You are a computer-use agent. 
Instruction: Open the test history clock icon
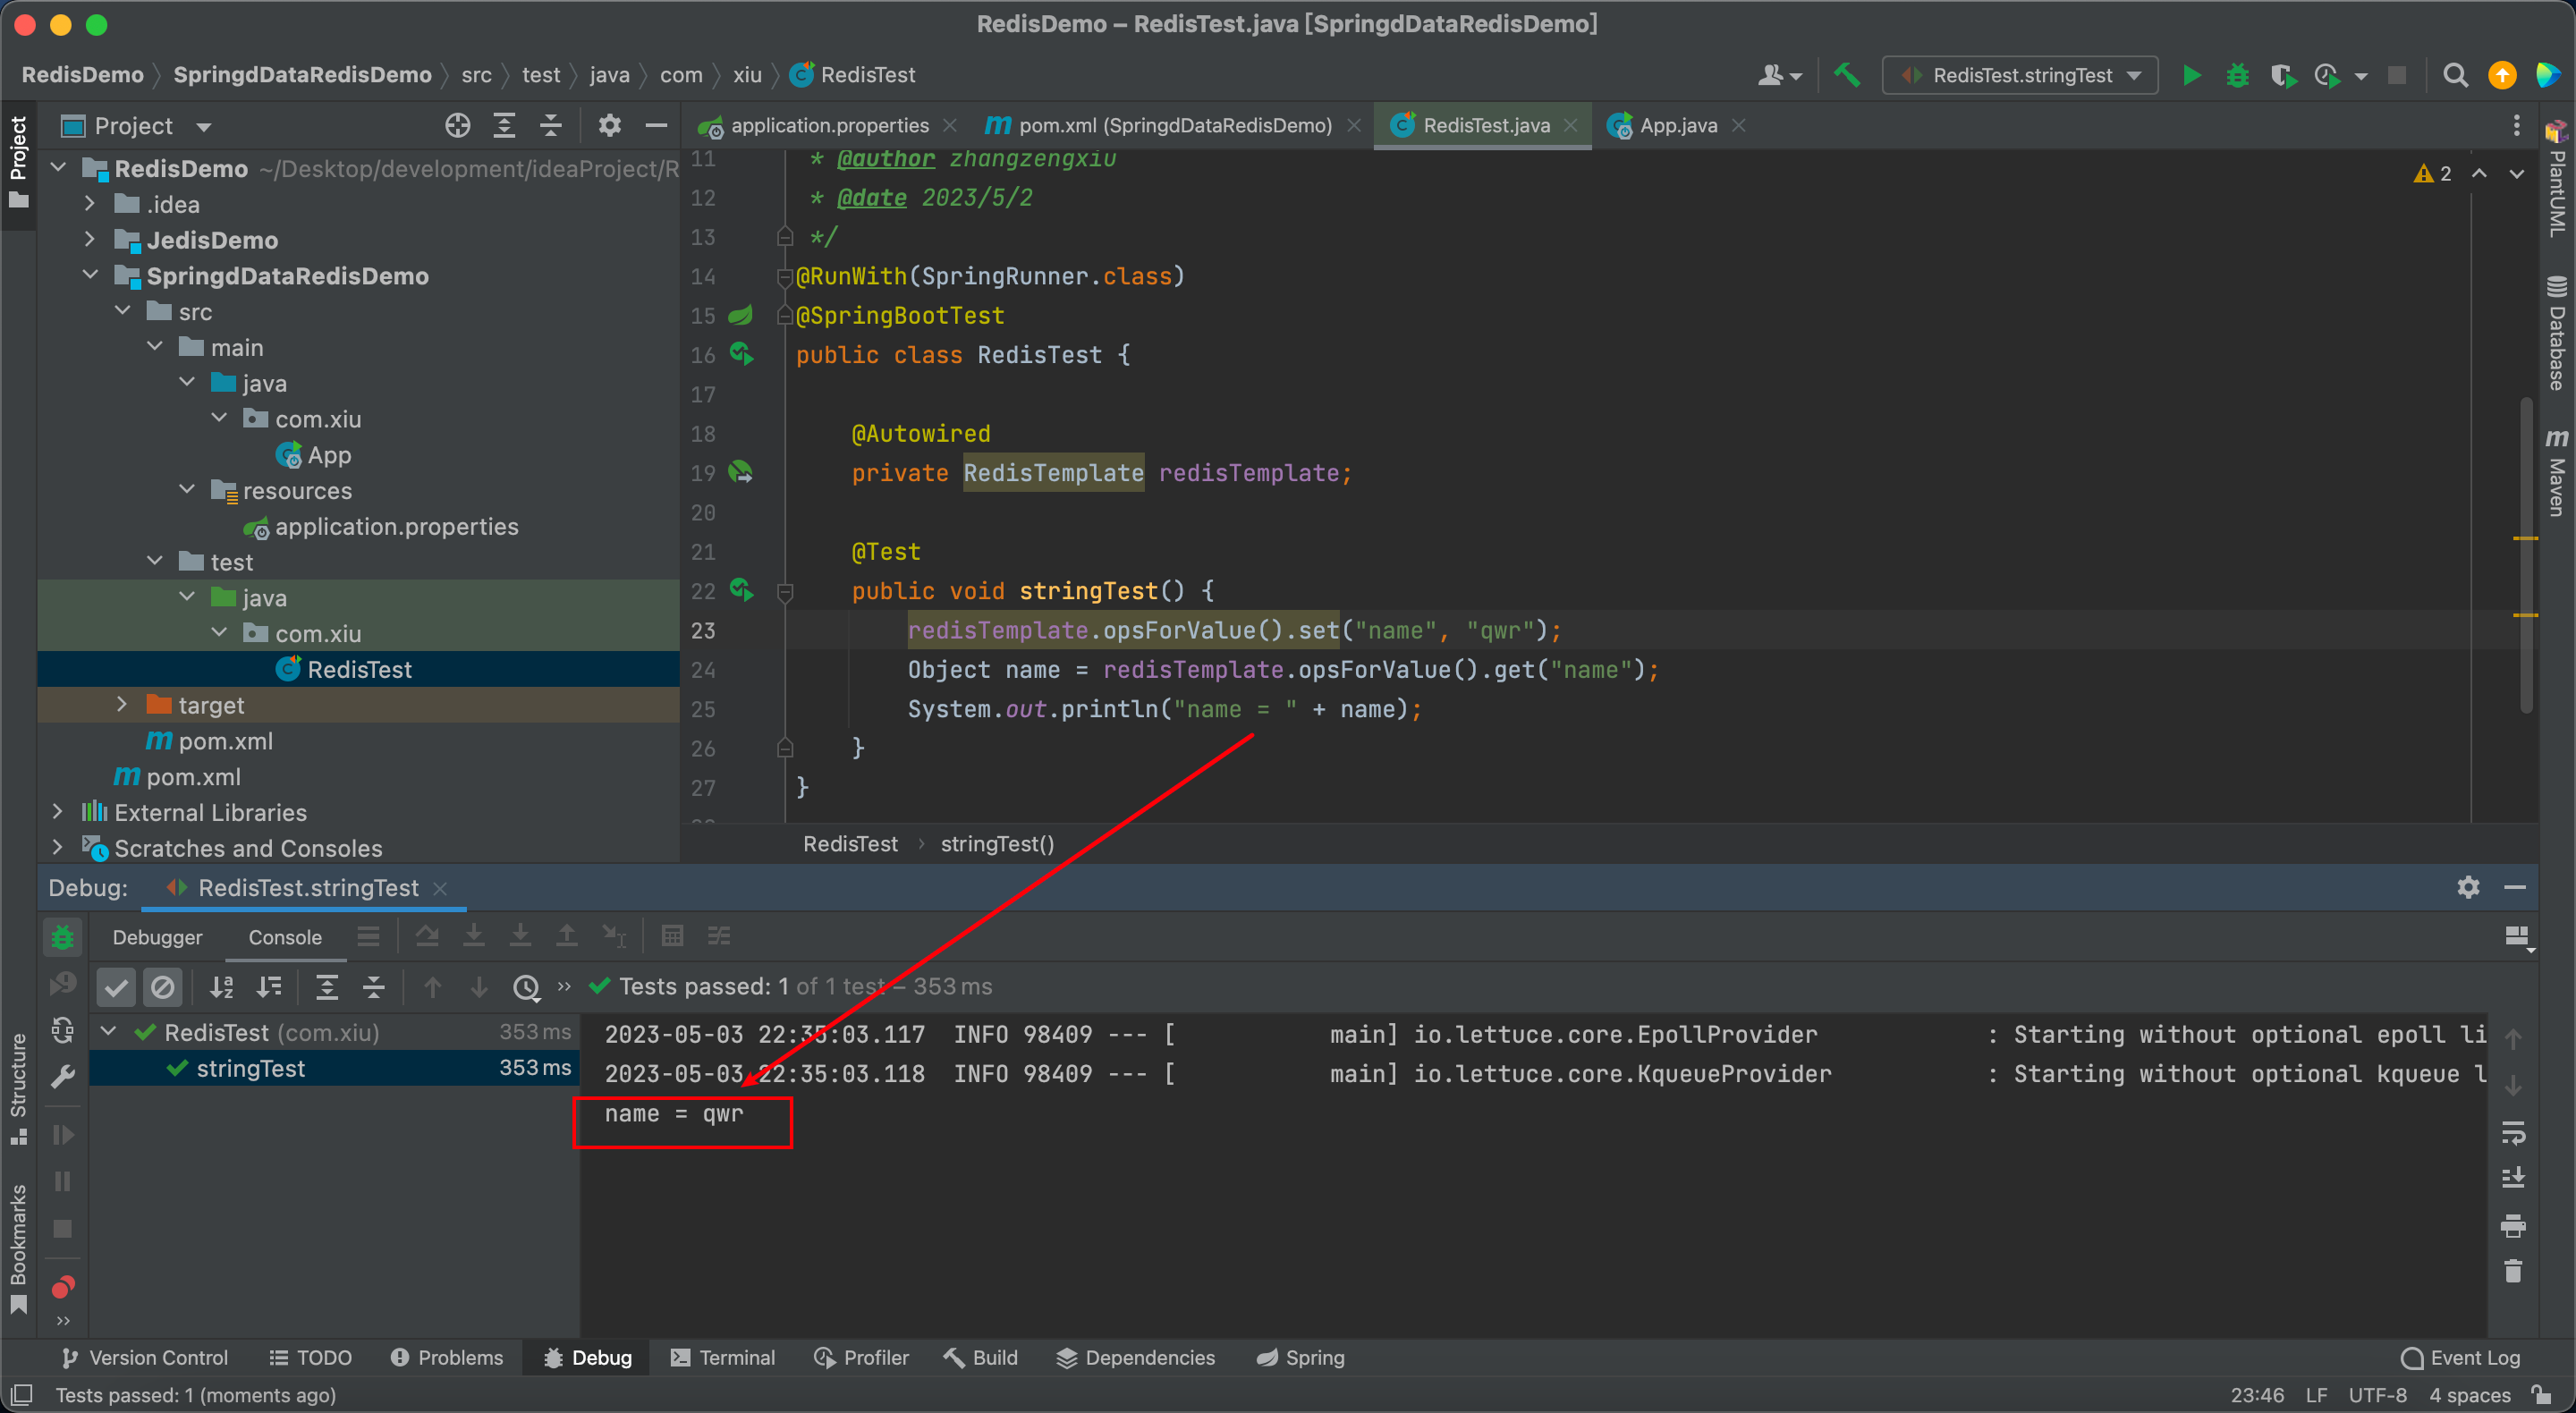click(x=526, y=987)
